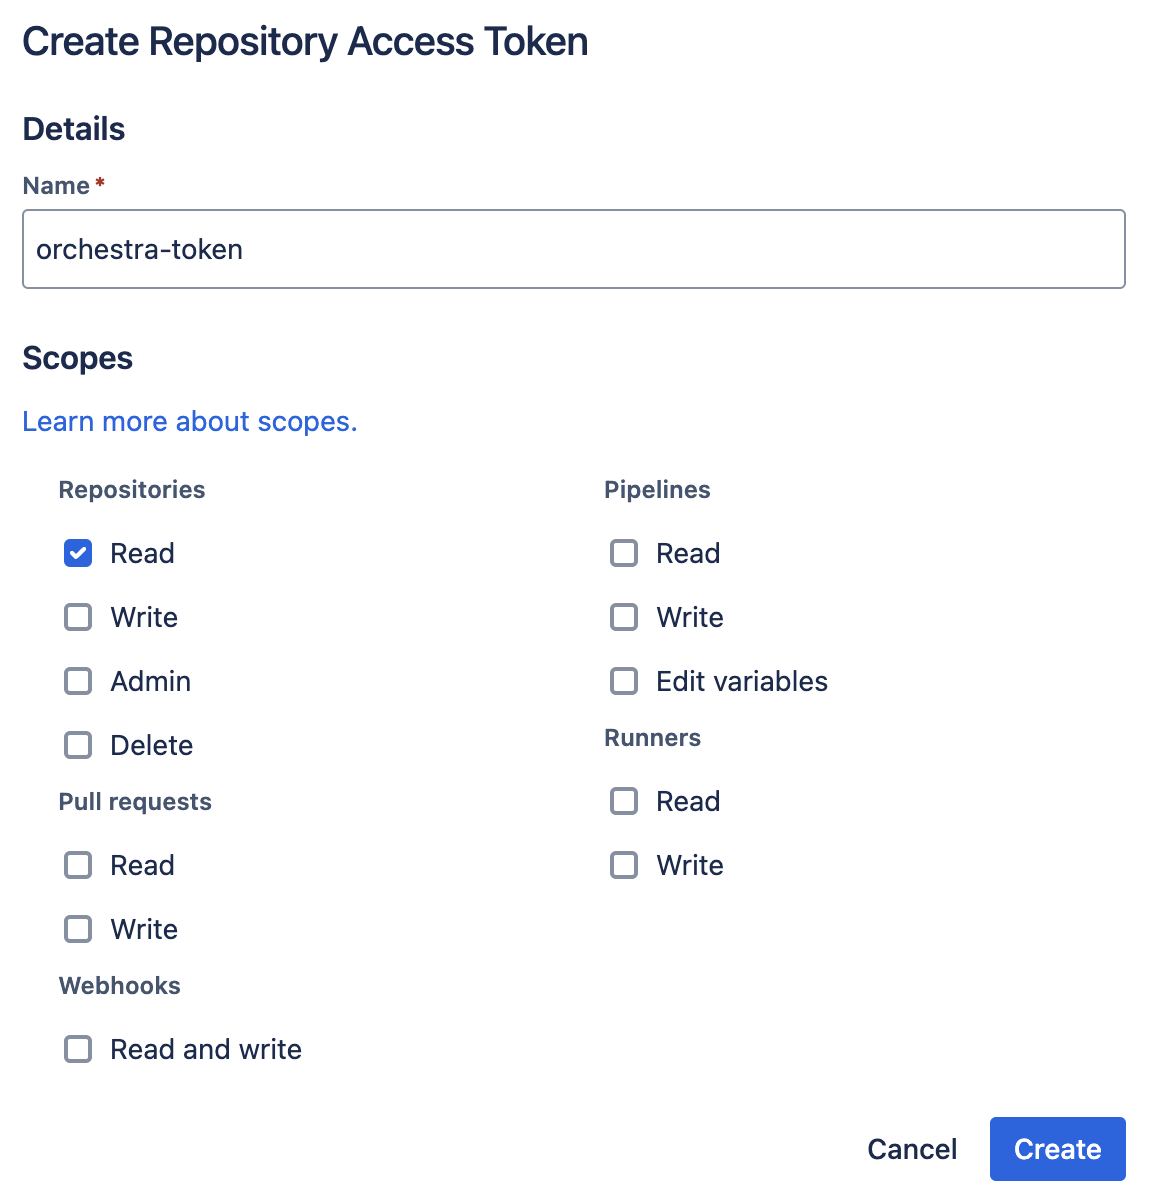Viewport: 1158px width, 1202px height.
Task: Enable Admin access for Repositories
Action: 77,681
